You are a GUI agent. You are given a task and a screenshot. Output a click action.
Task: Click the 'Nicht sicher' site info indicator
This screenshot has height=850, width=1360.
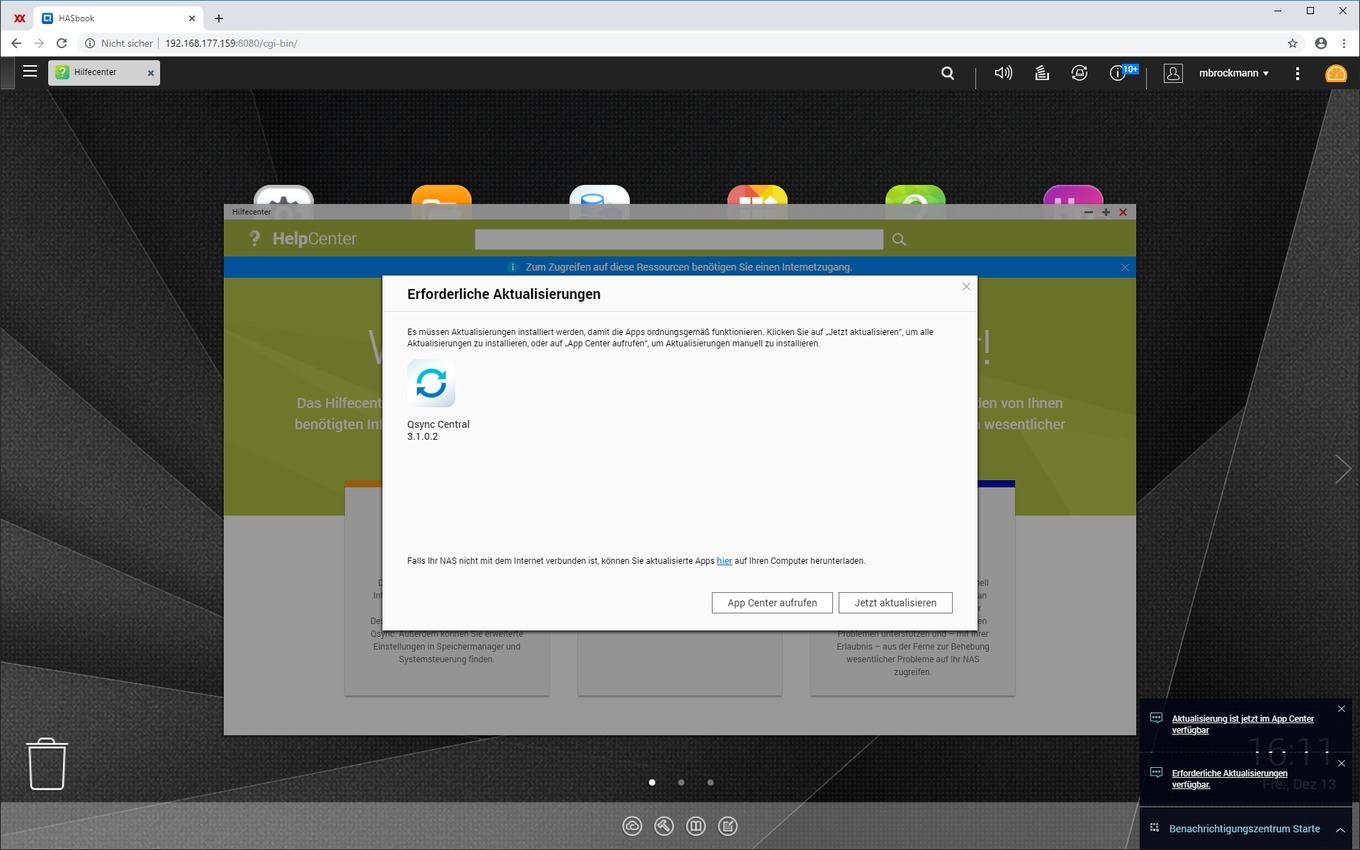click(x=119, y=43)
